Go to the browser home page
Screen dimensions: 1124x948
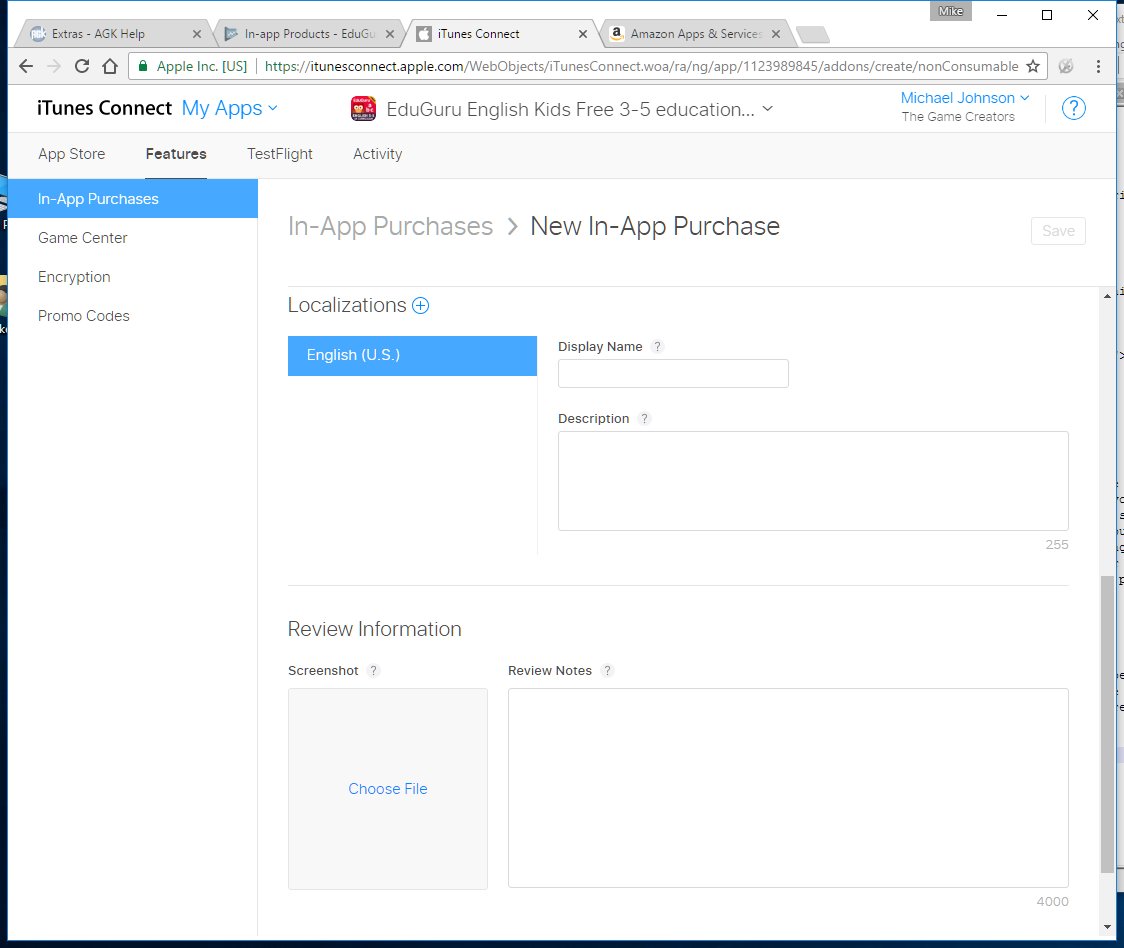[x=110, y=66]
